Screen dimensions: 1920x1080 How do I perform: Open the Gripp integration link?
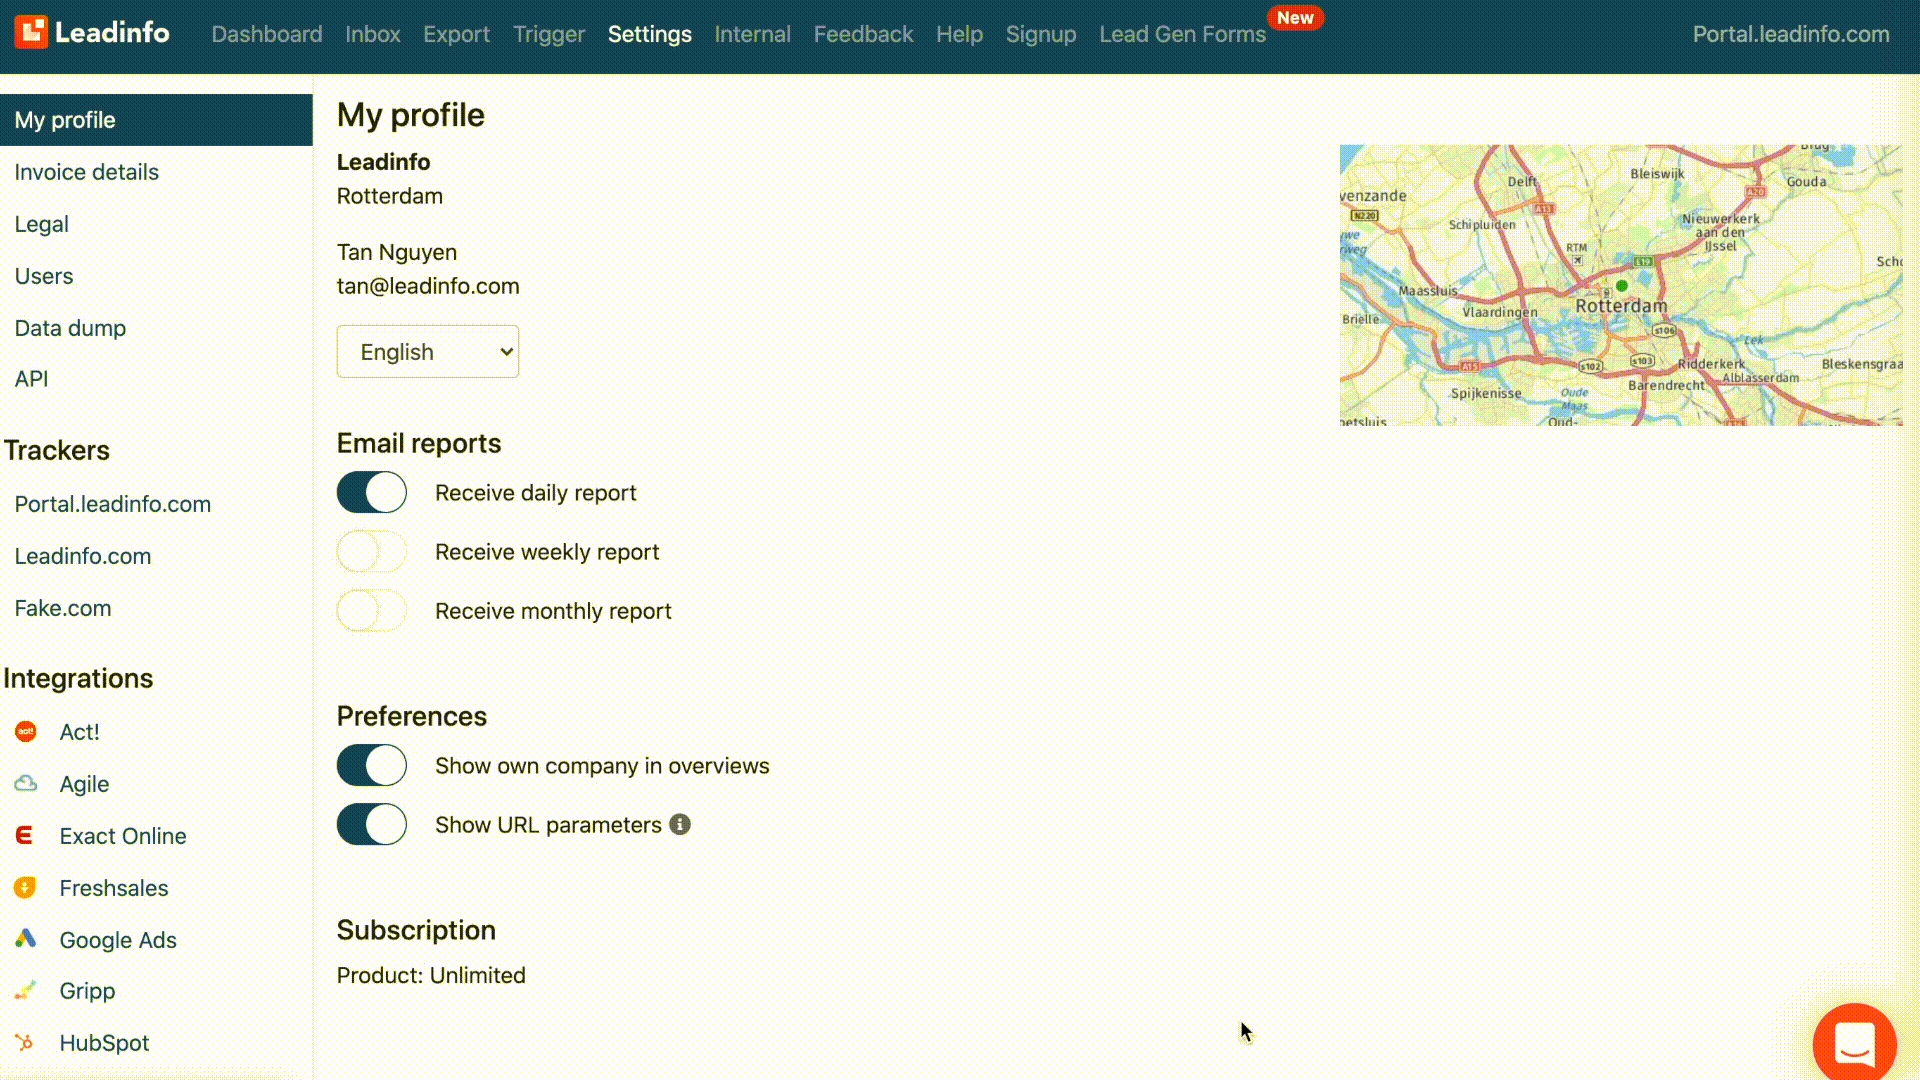(x=87, y=991)
